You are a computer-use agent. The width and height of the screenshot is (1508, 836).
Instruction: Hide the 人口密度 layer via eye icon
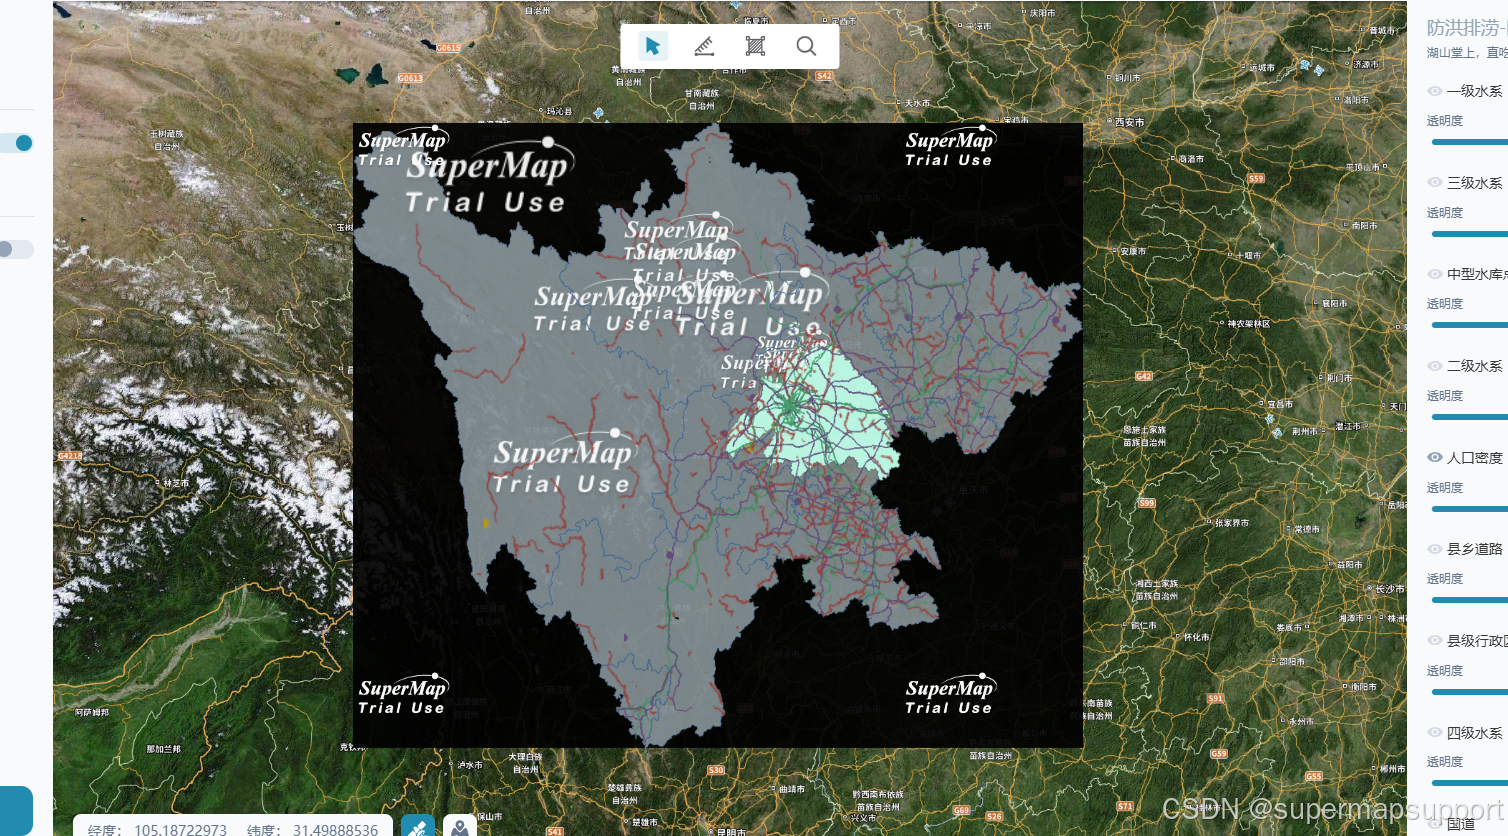pos(1435,457)
